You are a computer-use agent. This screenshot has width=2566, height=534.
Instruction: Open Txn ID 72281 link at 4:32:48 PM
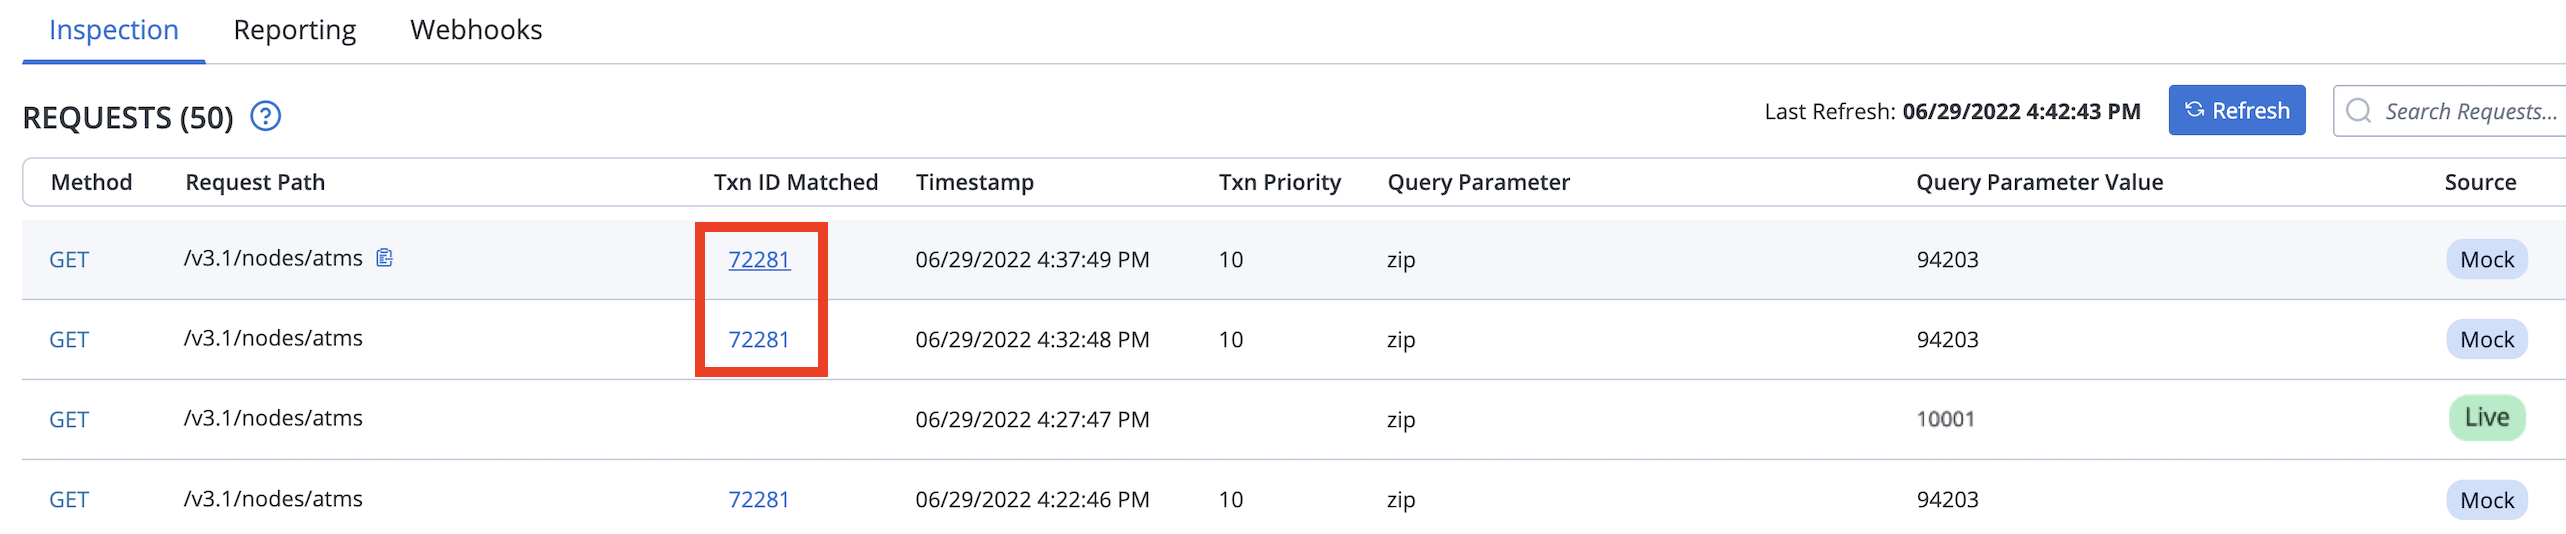(759, 340)
